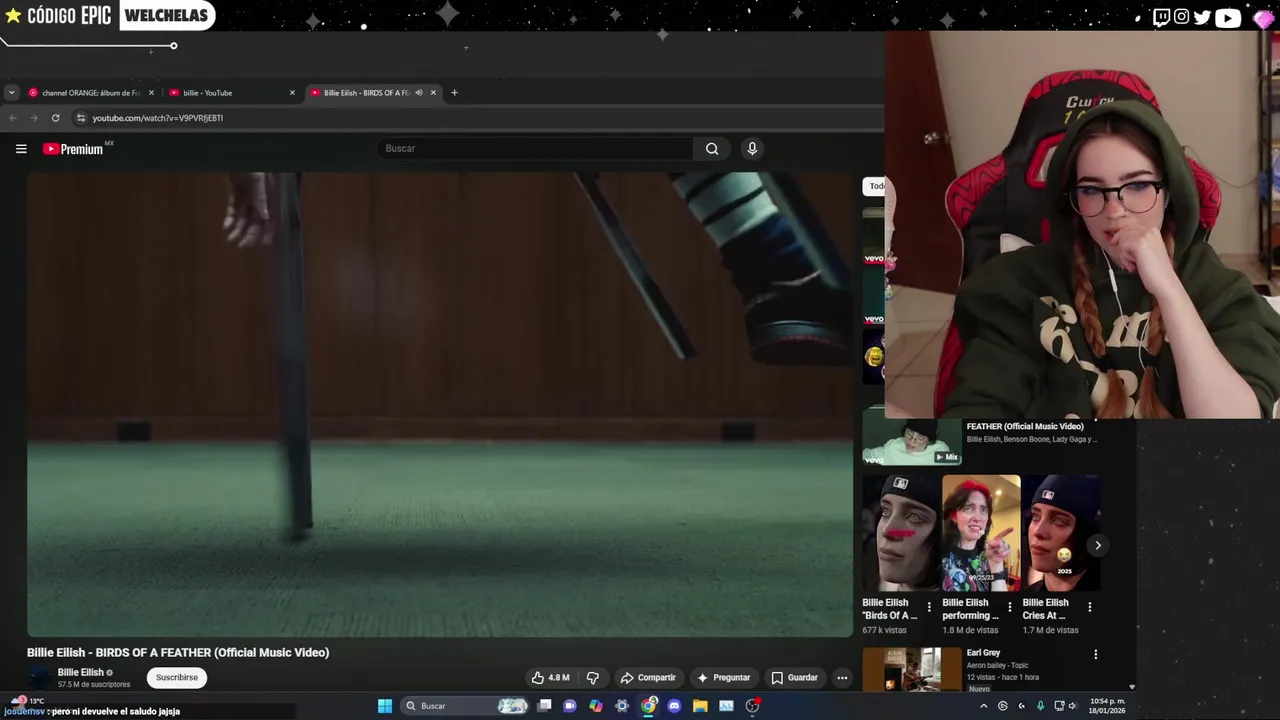1280x720 pixels.
Task: Open Task View from taskbar
Action: click(544, 706)
